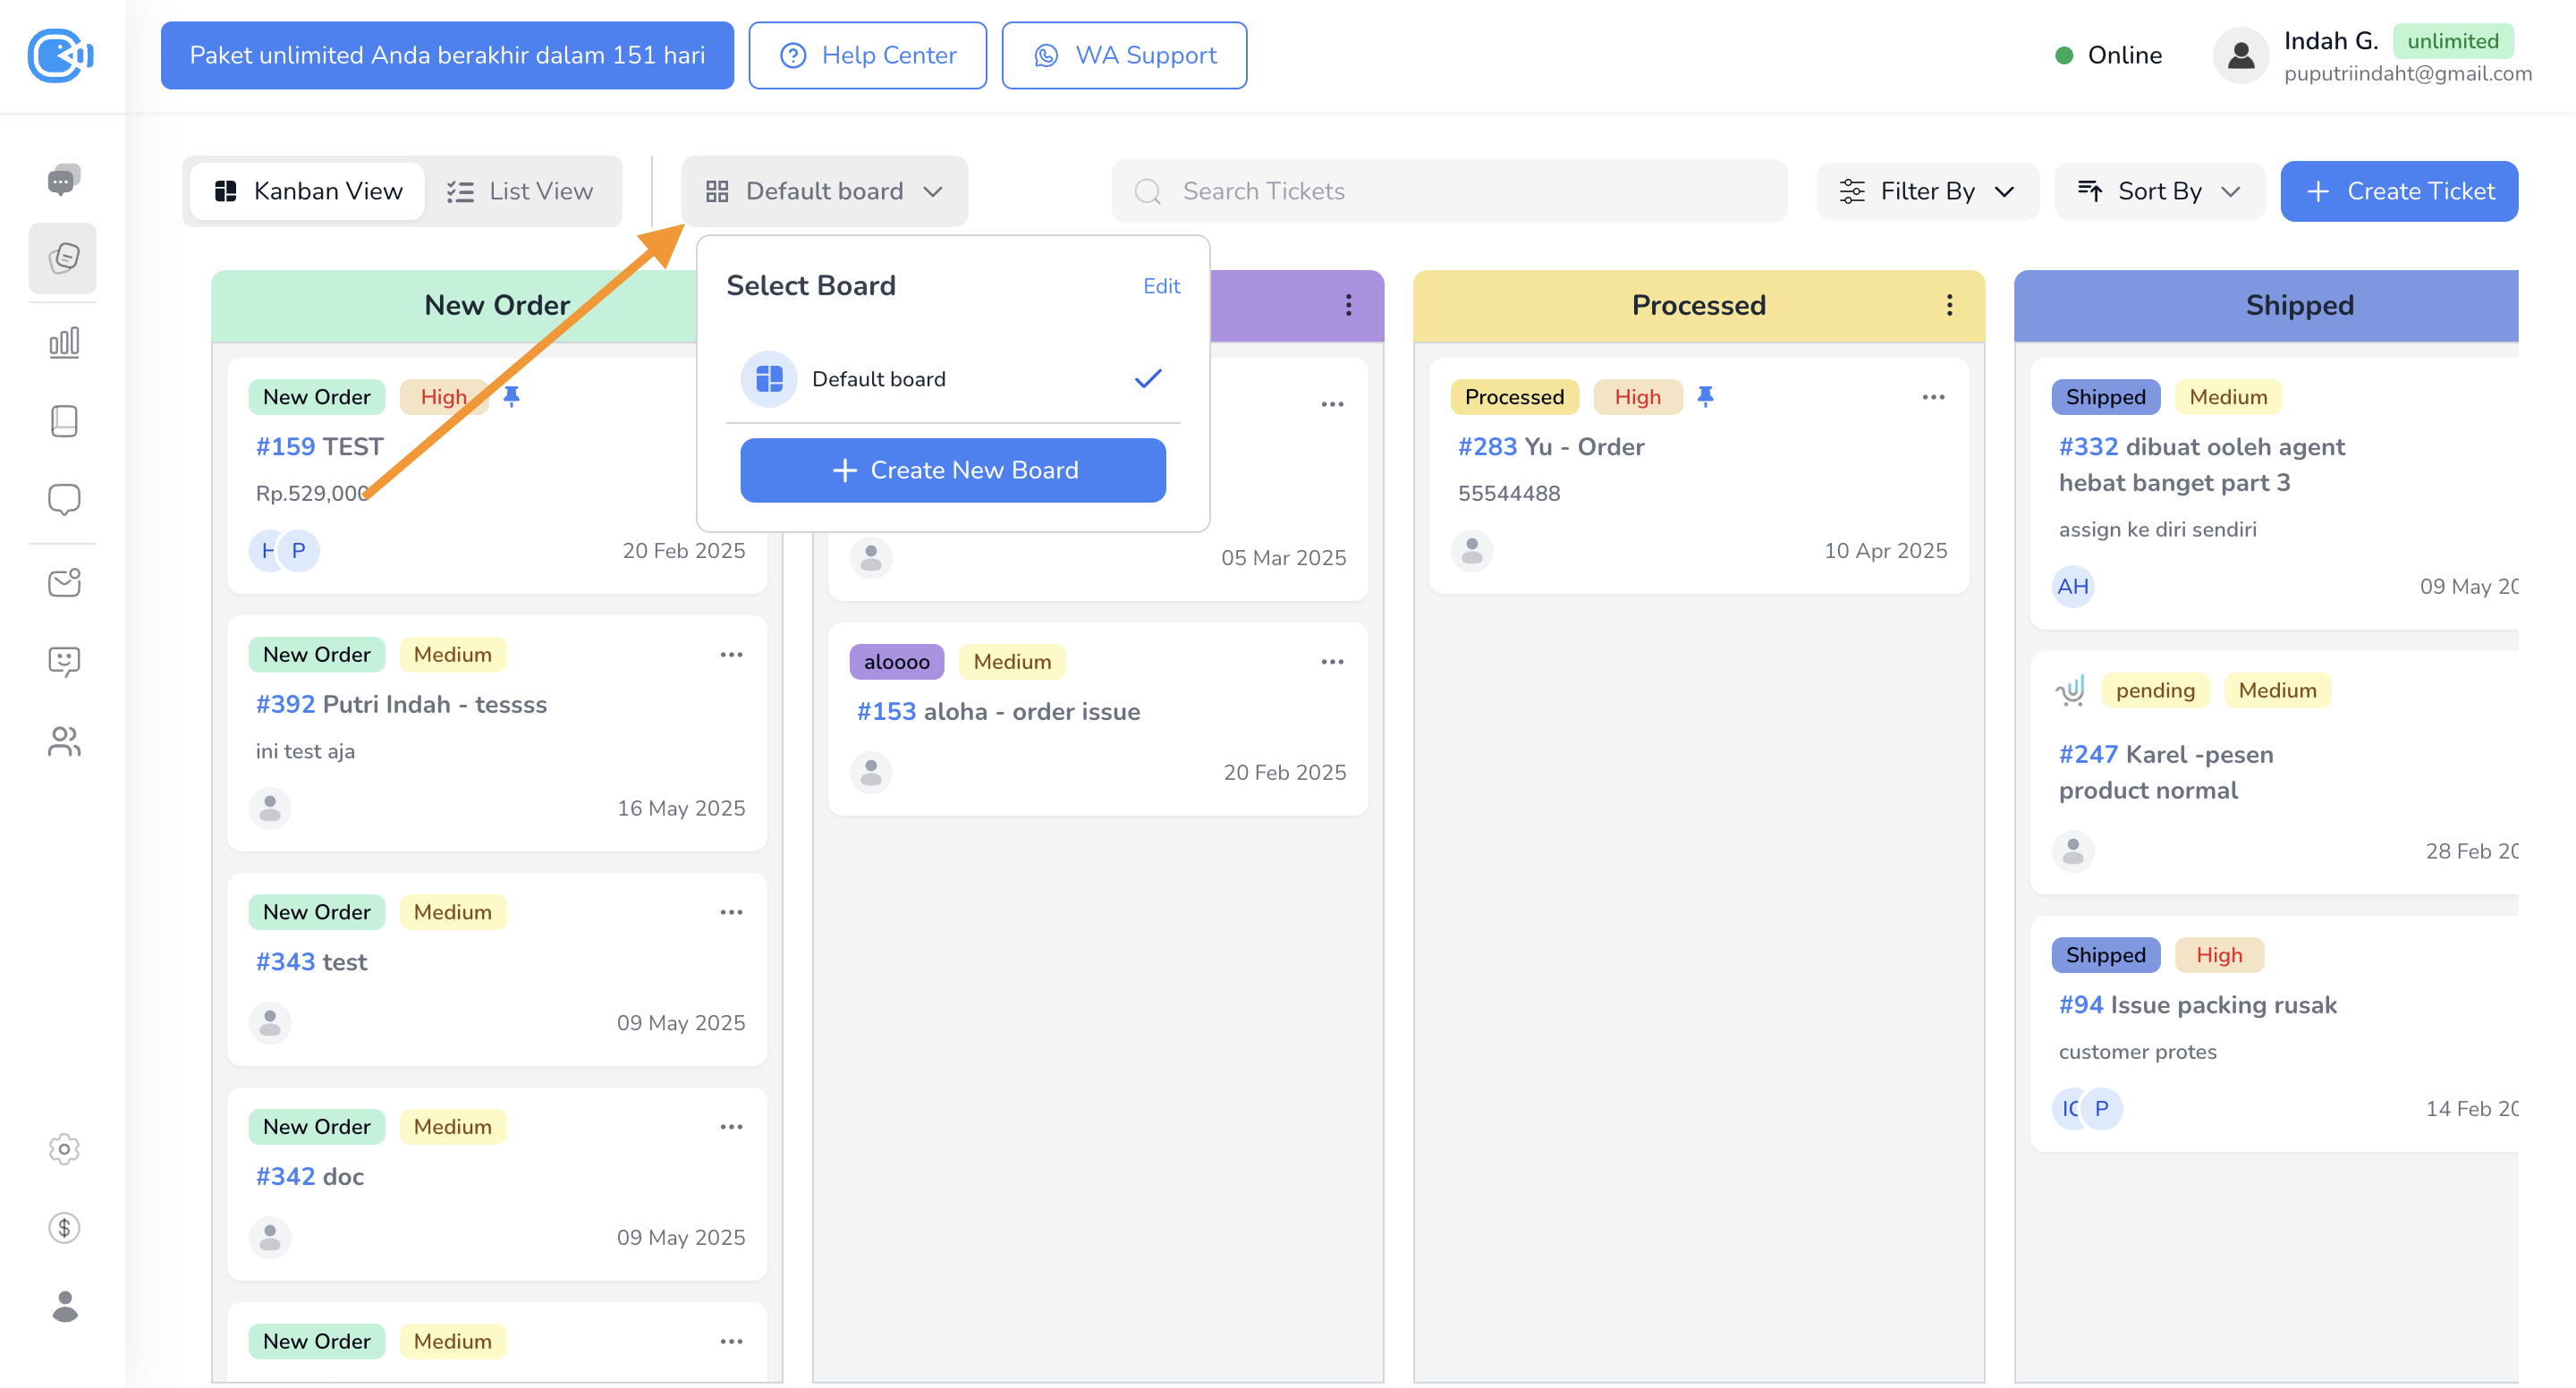Click the pin icon on ticket #283
Image resolution: width=2576 pixels, height=1388 pixels.
pos(1705,397)
